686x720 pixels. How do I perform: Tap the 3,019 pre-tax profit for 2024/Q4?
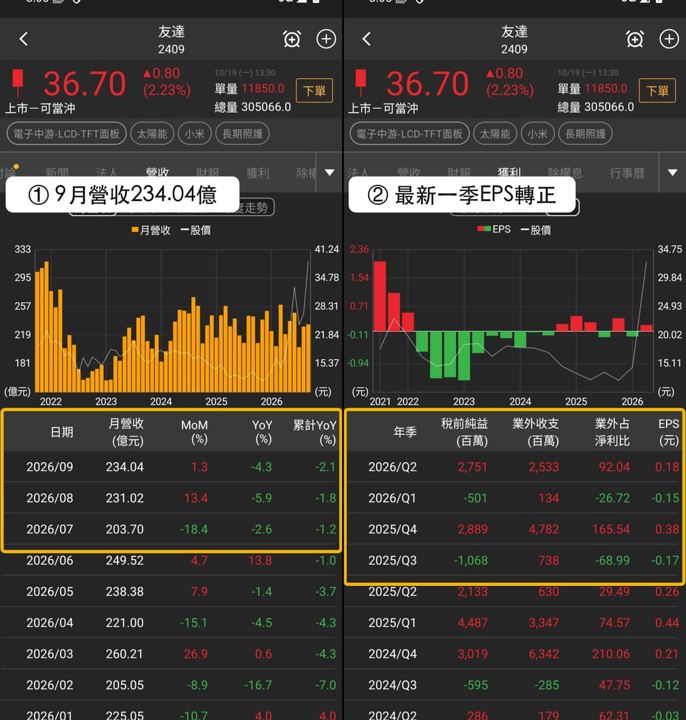(x=472, y=654)
